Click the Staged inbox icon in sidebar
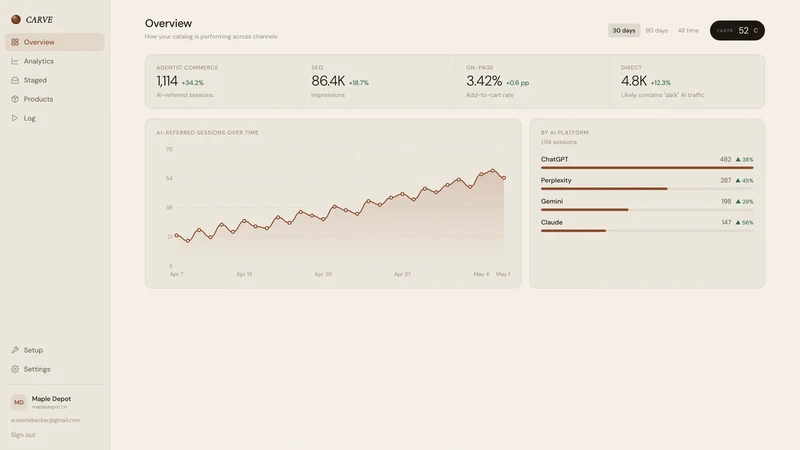Image resolution: width=800 pixels, height=450 pixels. tap(15, 80)
